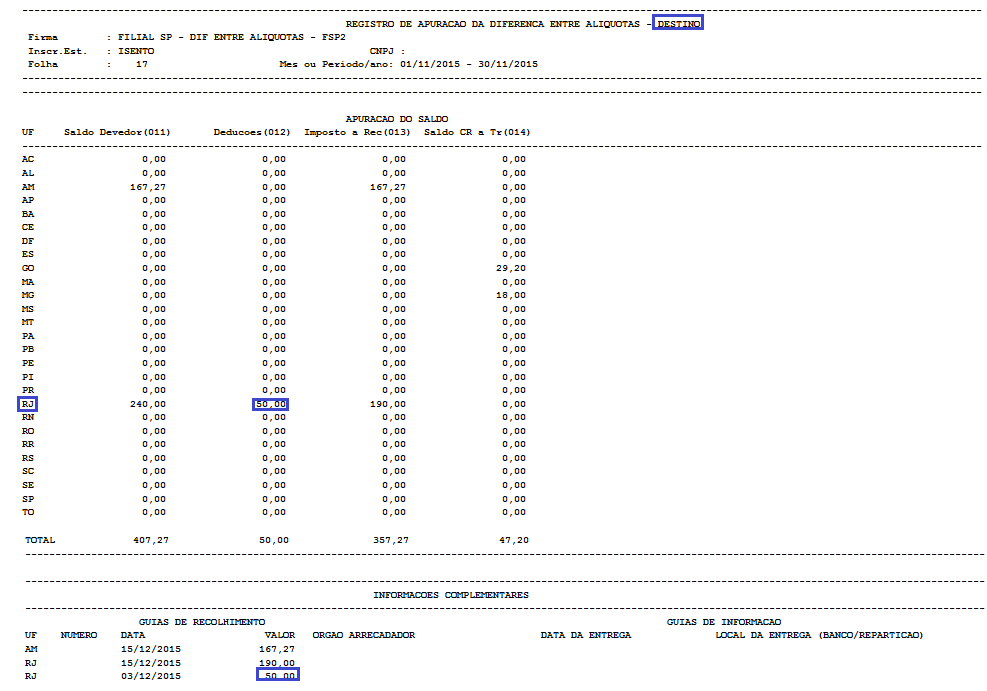This screenshot has width=987, height=691.
Task: Click the guia date 03/12/2015
Action: (151, 676)
